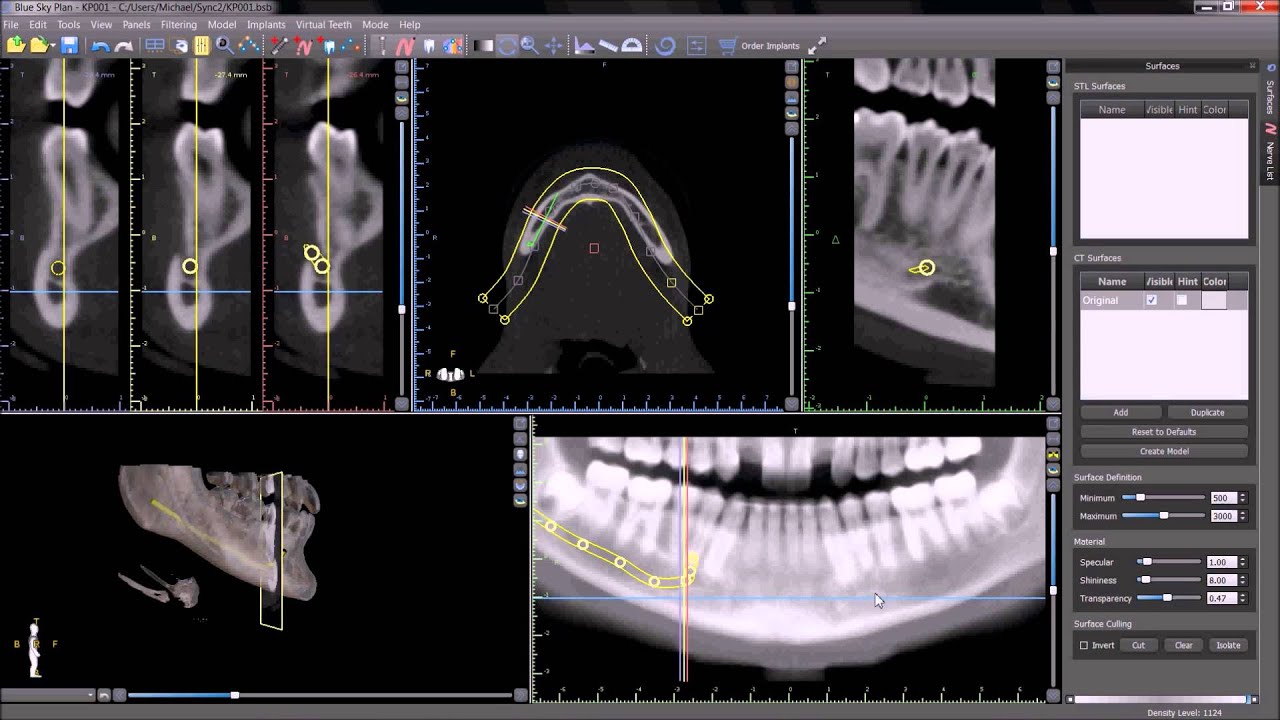Click the Maximum surface definition slider
The image size is (1280, 720).
point(1163,516)
